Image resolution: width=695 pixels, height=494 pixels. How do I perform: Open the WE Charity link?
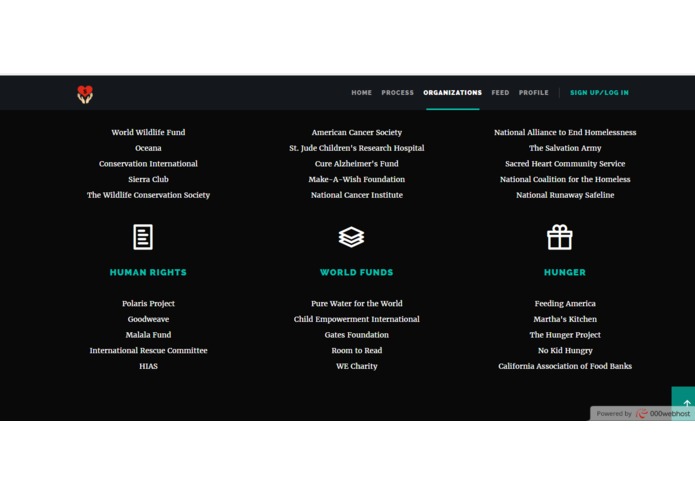click(357, 366)
